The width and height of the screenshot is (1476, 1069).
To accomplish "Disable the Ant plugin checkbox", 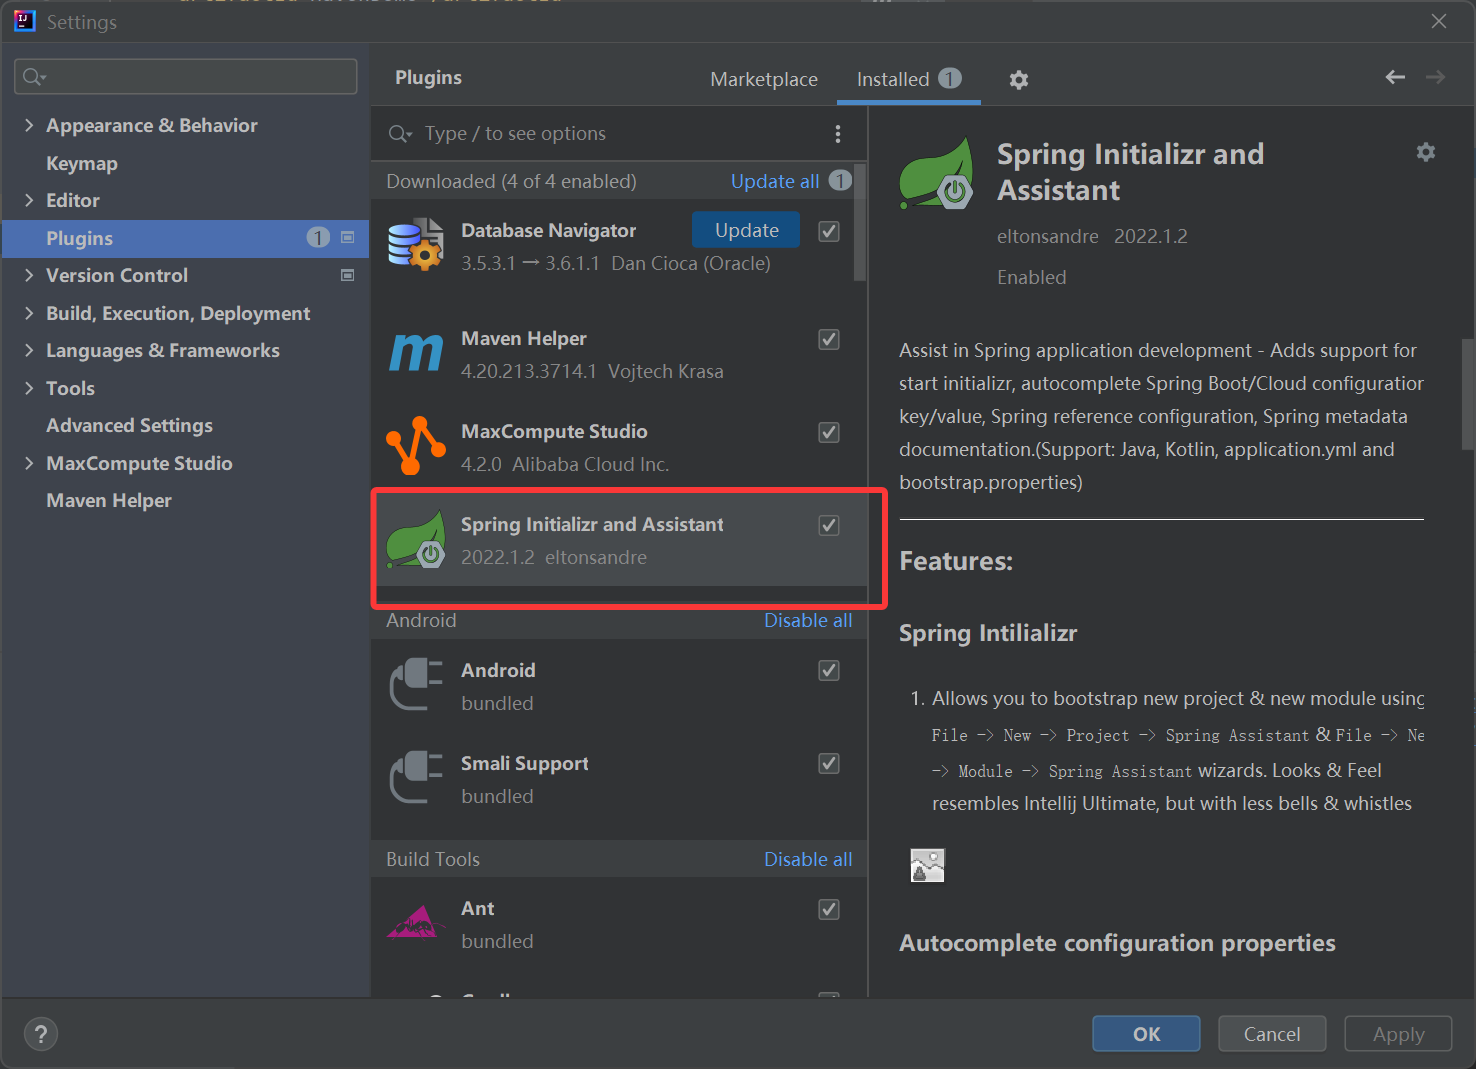I will point(829,909).
